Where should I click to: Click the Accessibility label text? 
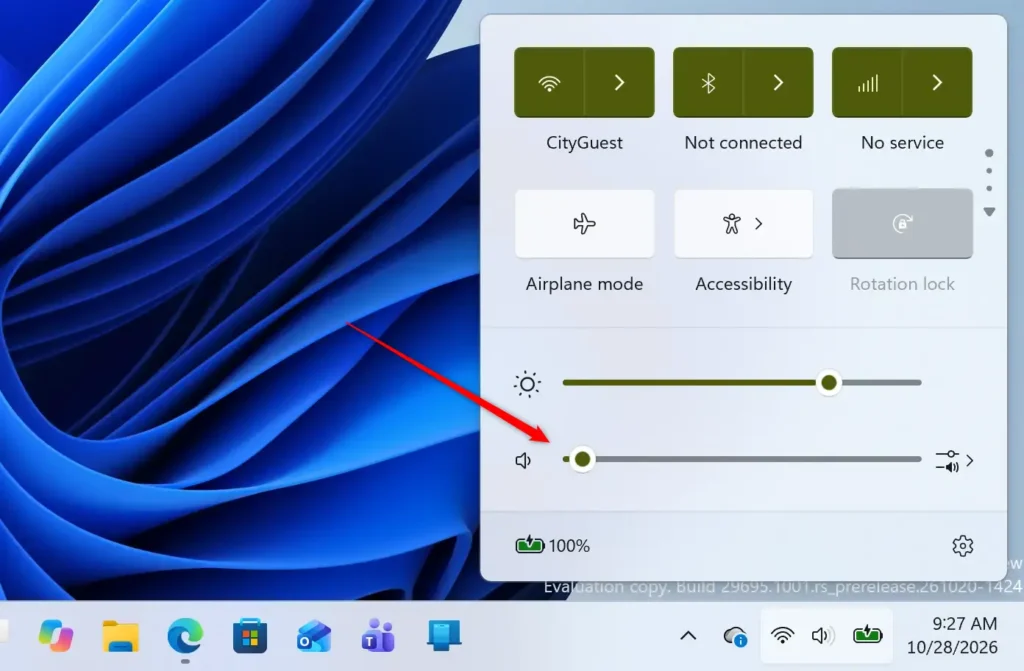point(743,284)
